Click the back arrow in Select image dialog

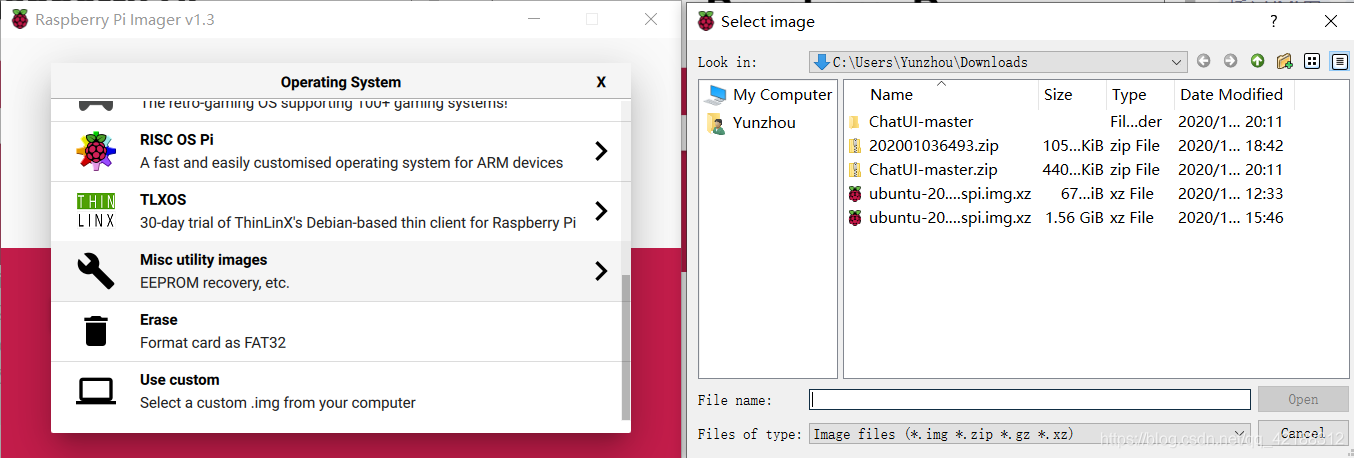pos(1203,61)
